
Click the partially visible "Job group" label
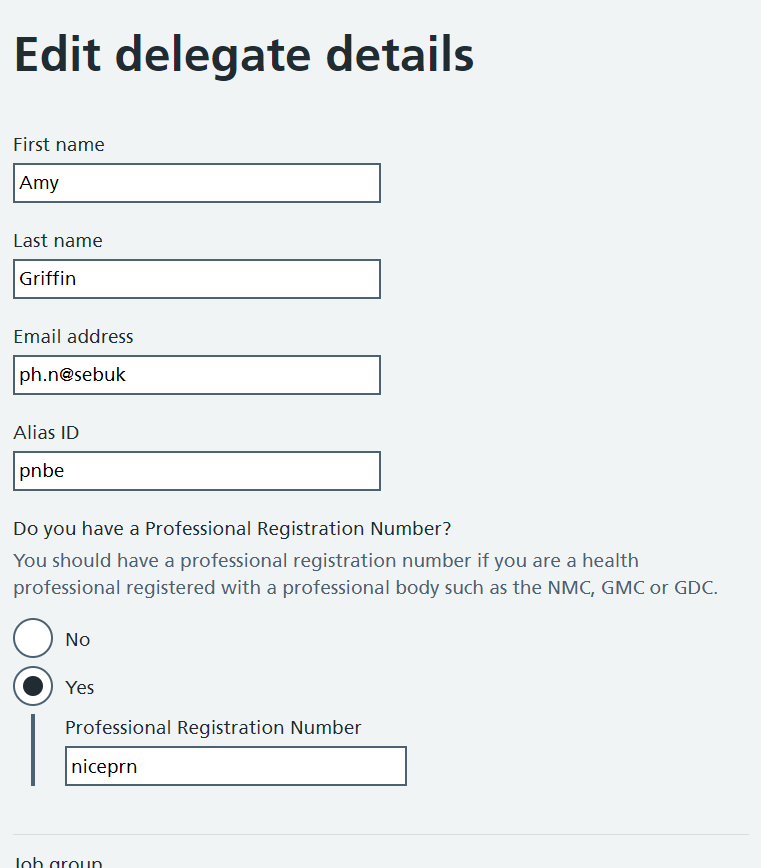tap(58, 862)
